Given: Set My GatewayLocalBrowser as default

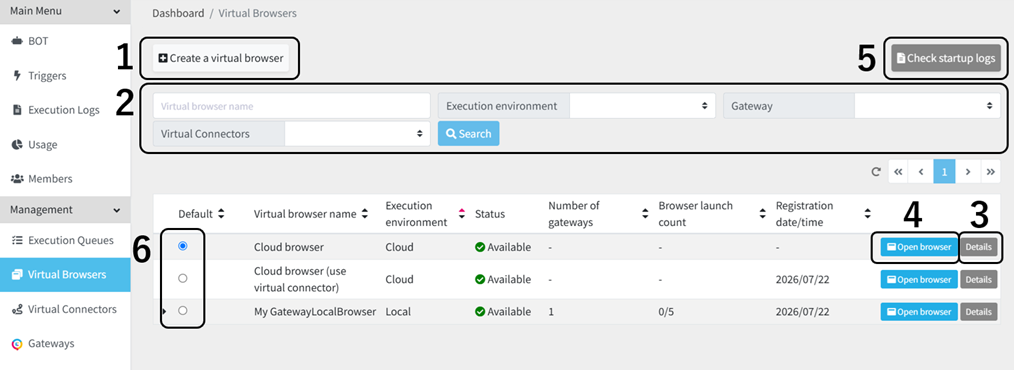Looking at the screenshot, I should pyautogui.click(x=182, y=310).
